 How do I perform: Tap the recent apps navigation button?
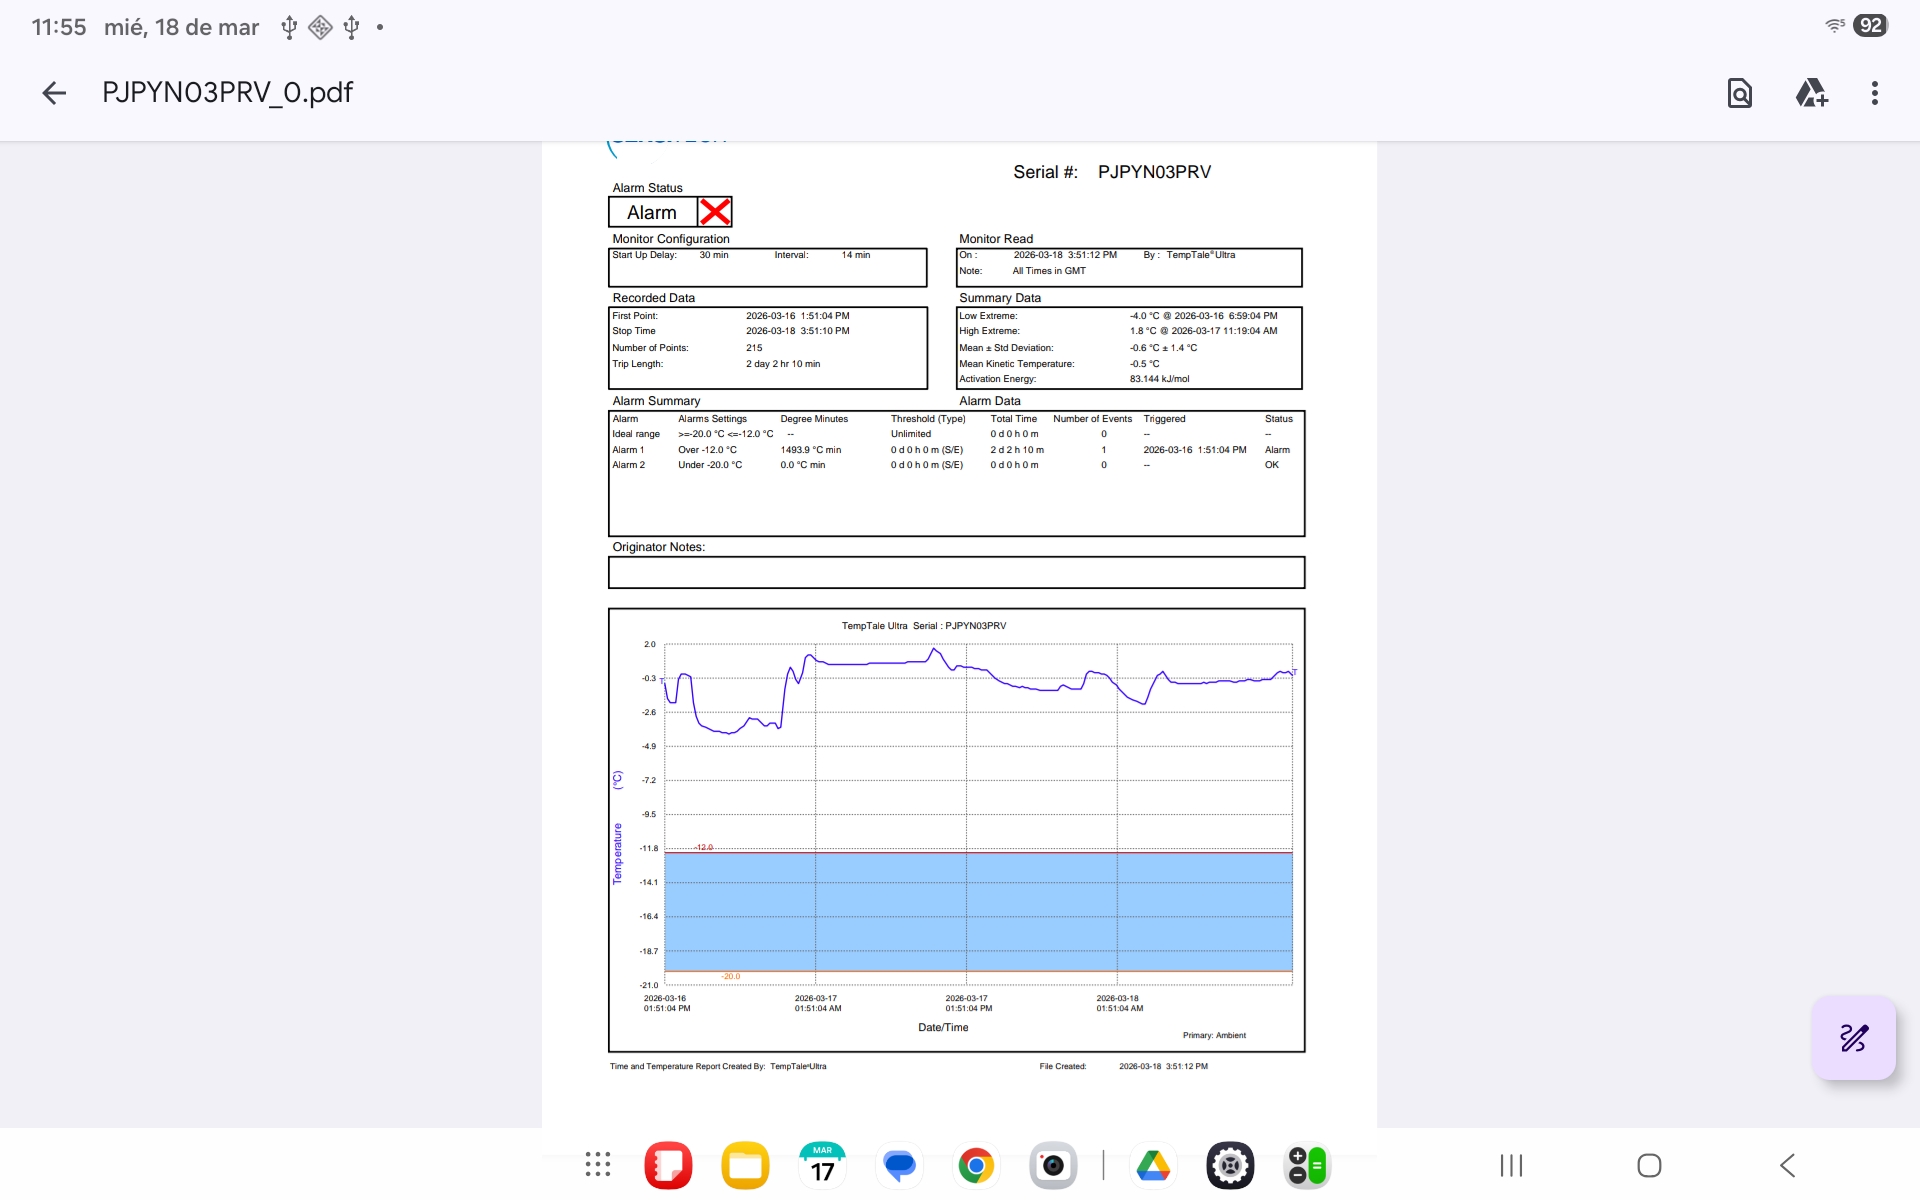click(1511, 1165)
